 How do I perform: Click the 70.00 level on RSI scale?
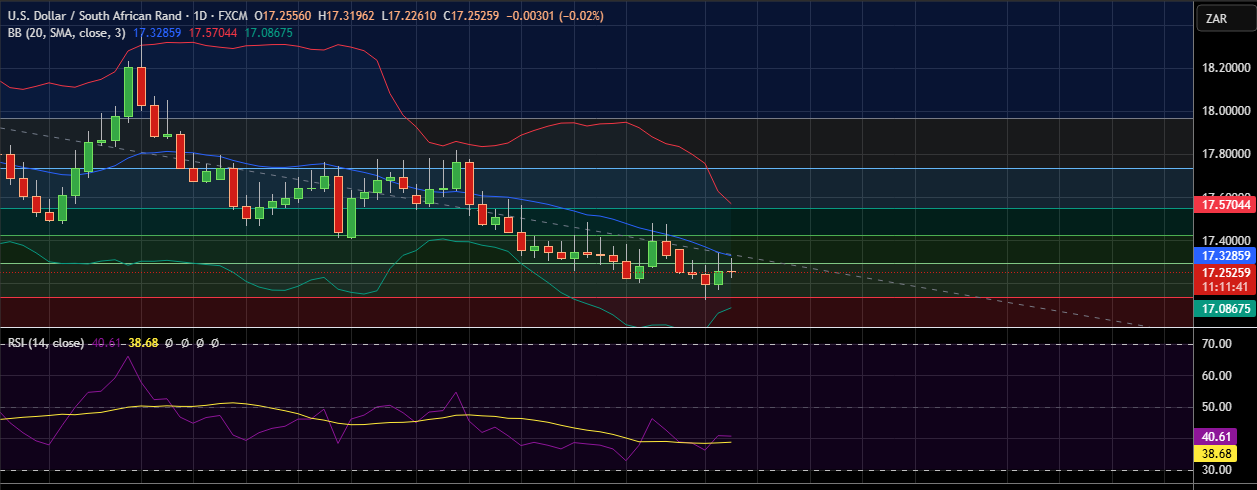[x=1215, y=344]
